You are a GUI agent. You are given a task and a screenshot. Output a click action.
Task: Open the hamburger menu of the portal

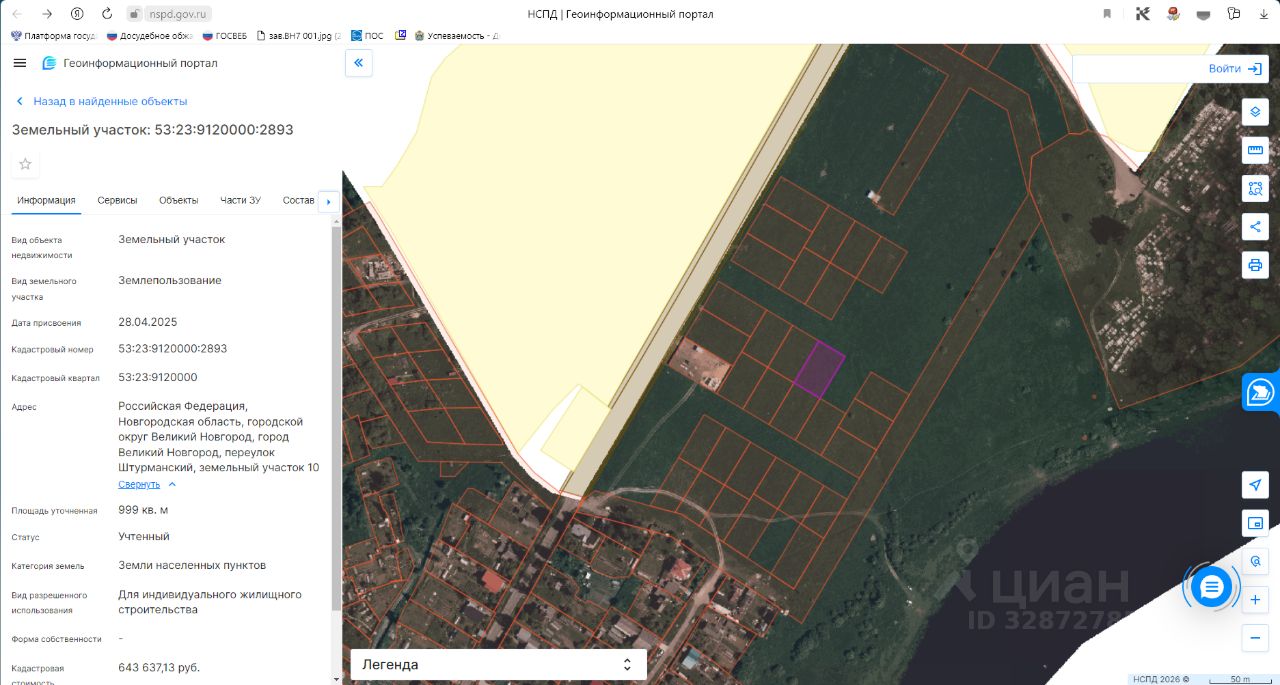point(20,63)
